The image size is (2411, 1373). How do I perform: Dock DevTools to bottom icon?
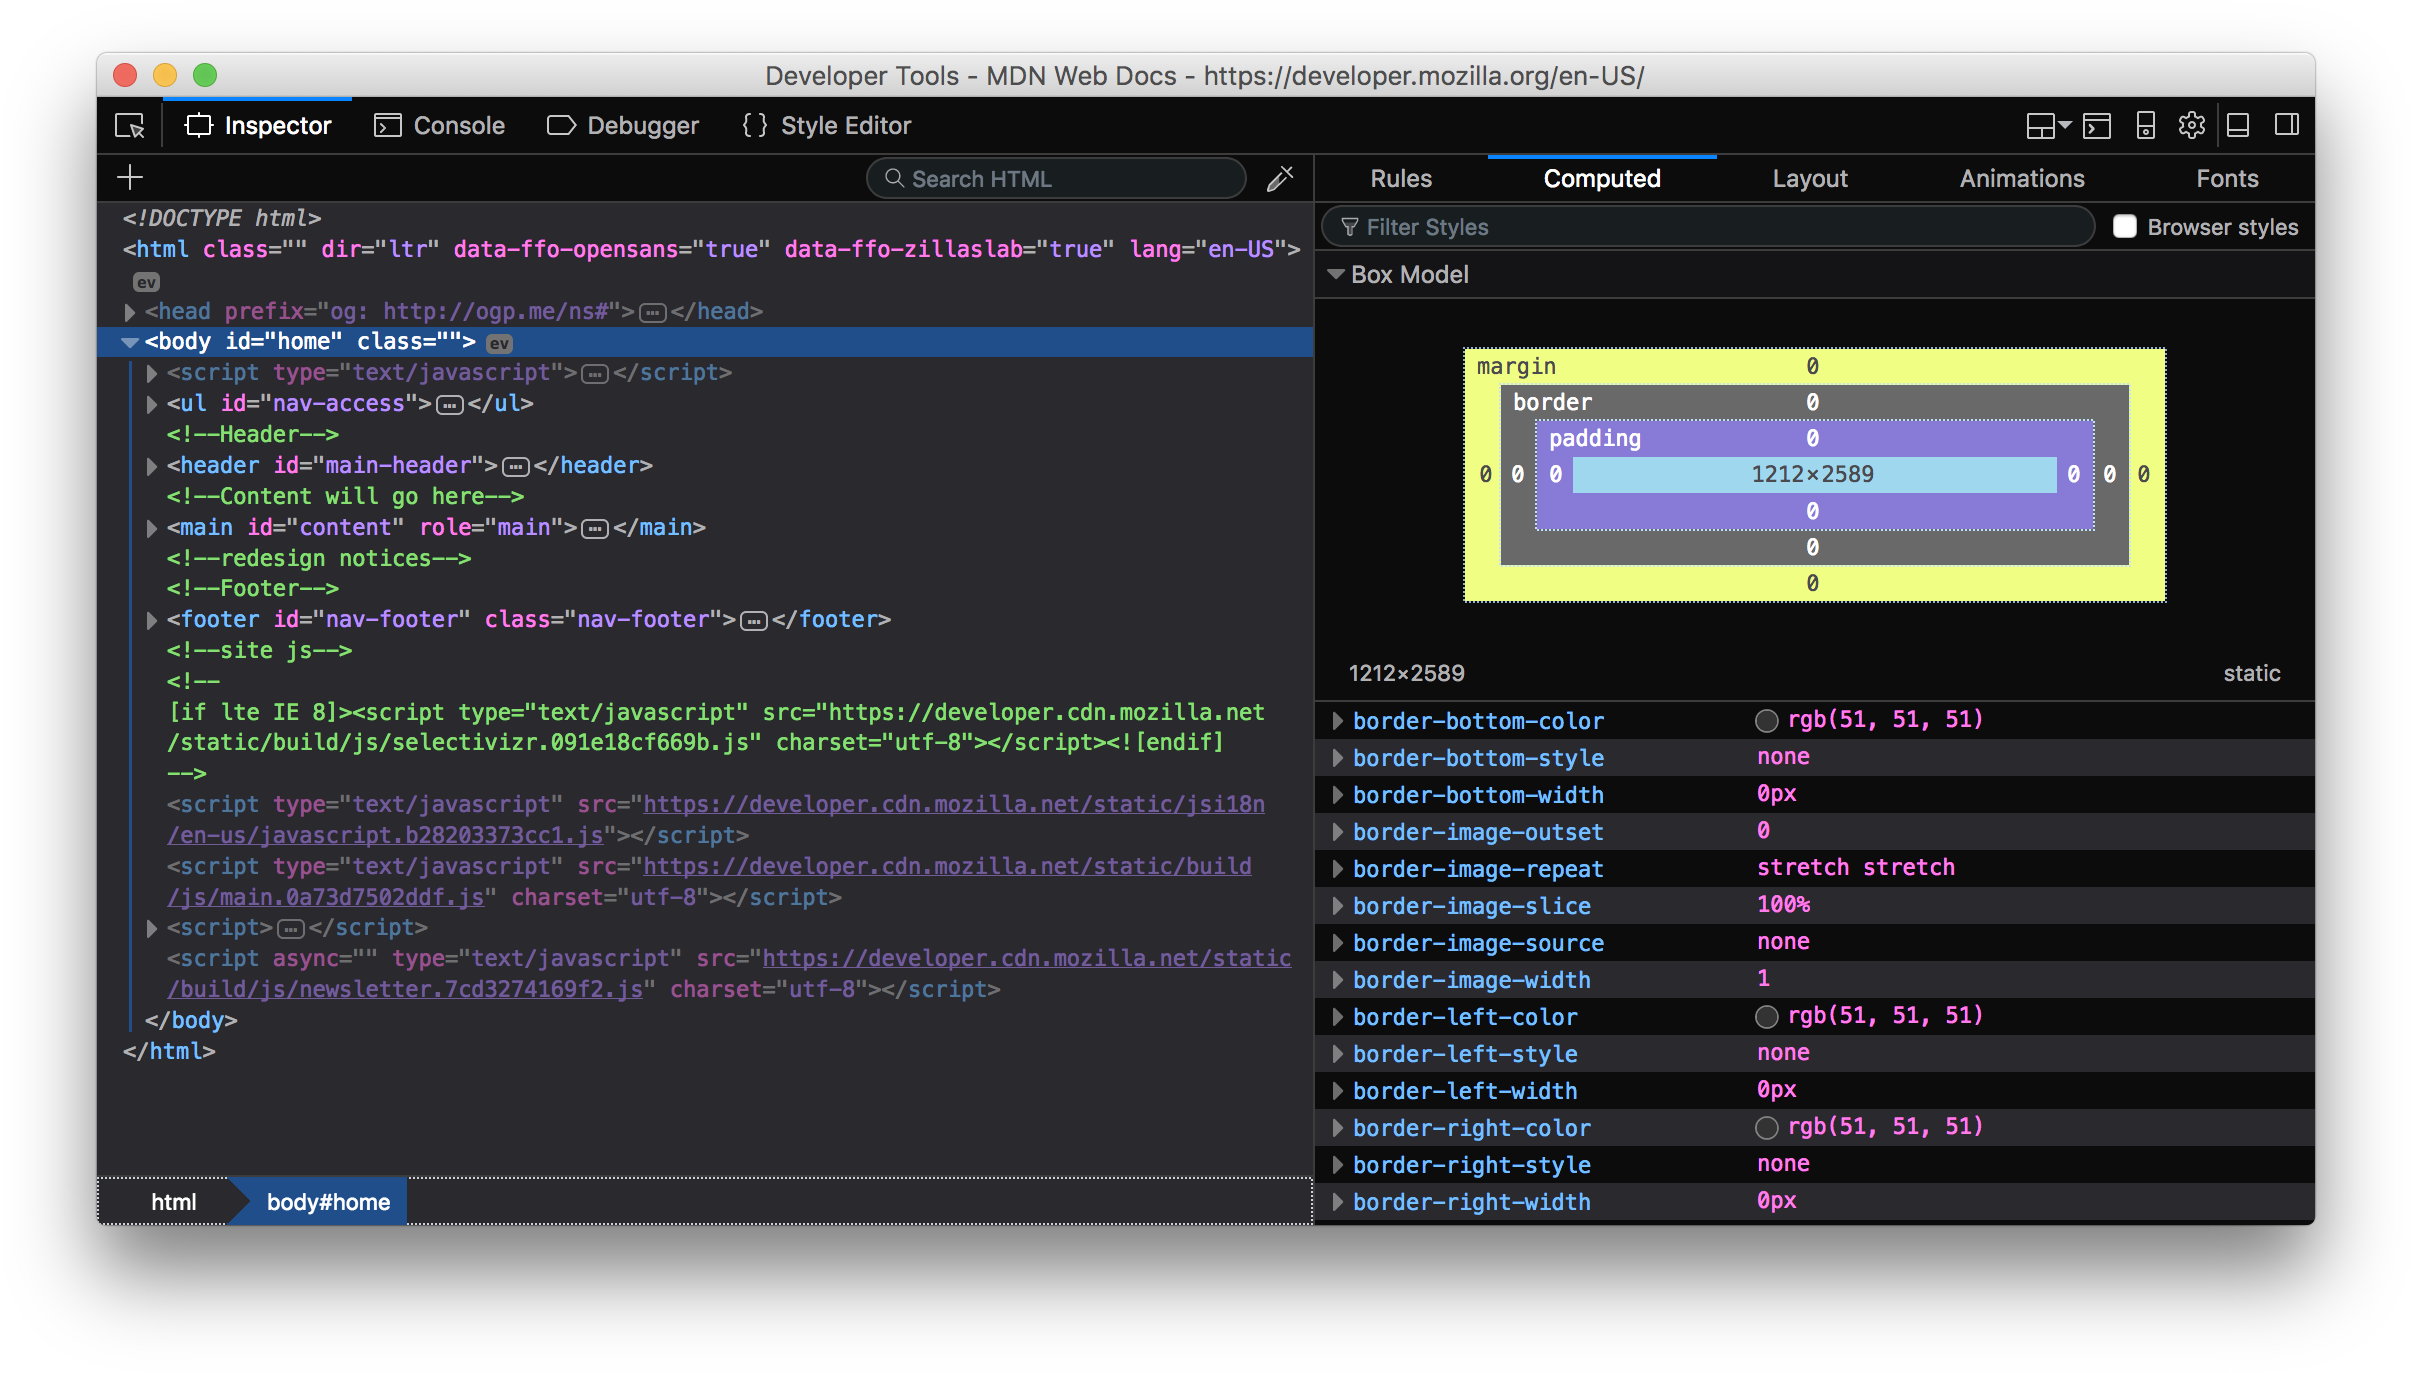point(2238,126)
